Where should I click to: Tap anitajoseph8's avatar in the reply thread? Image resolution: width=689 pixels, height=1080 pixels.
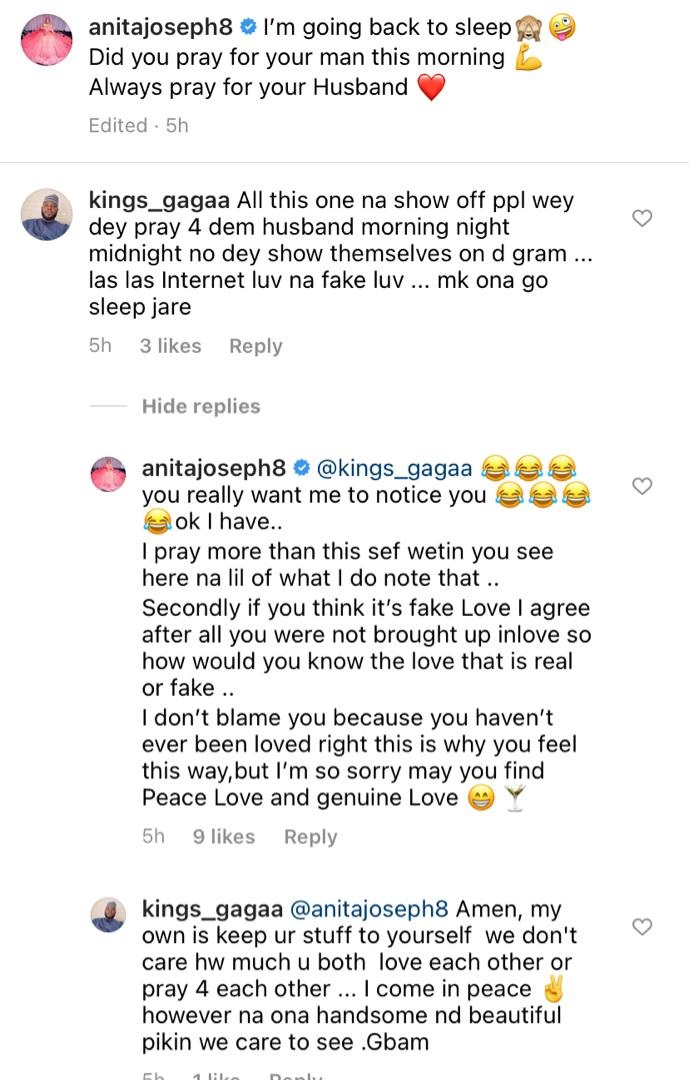coord(108,474)
